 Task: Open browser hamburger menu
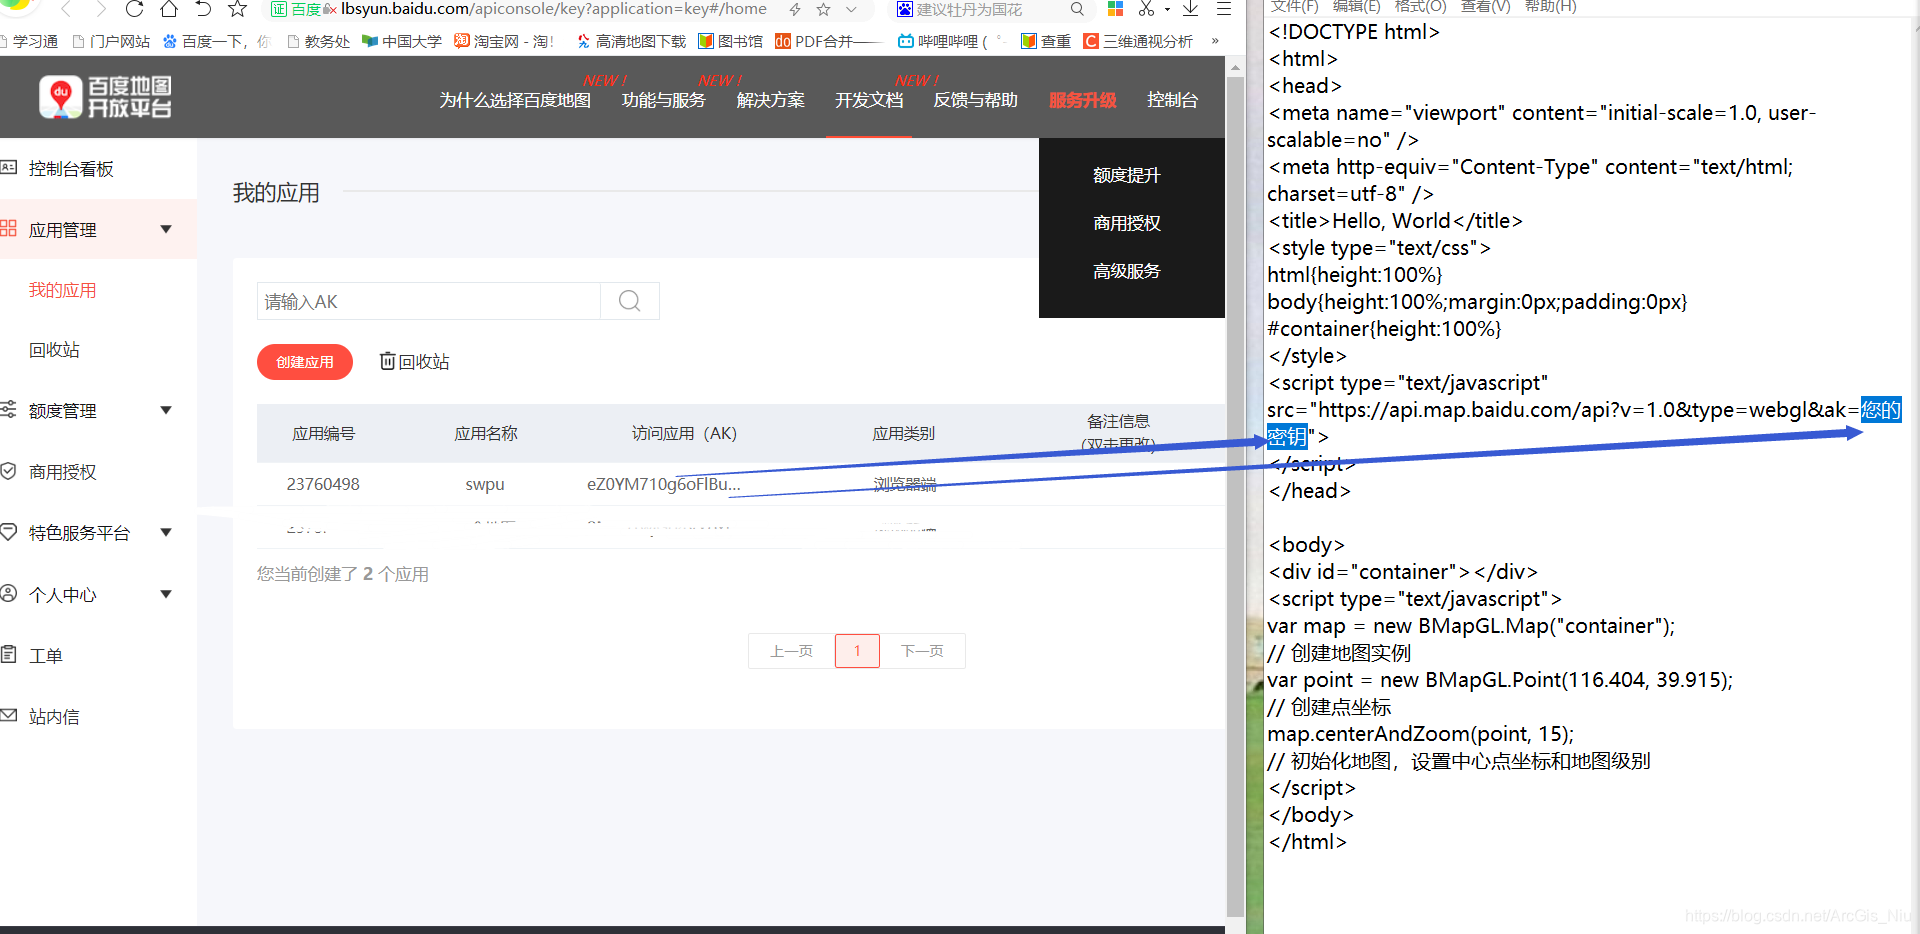(x=1223, y=9)
